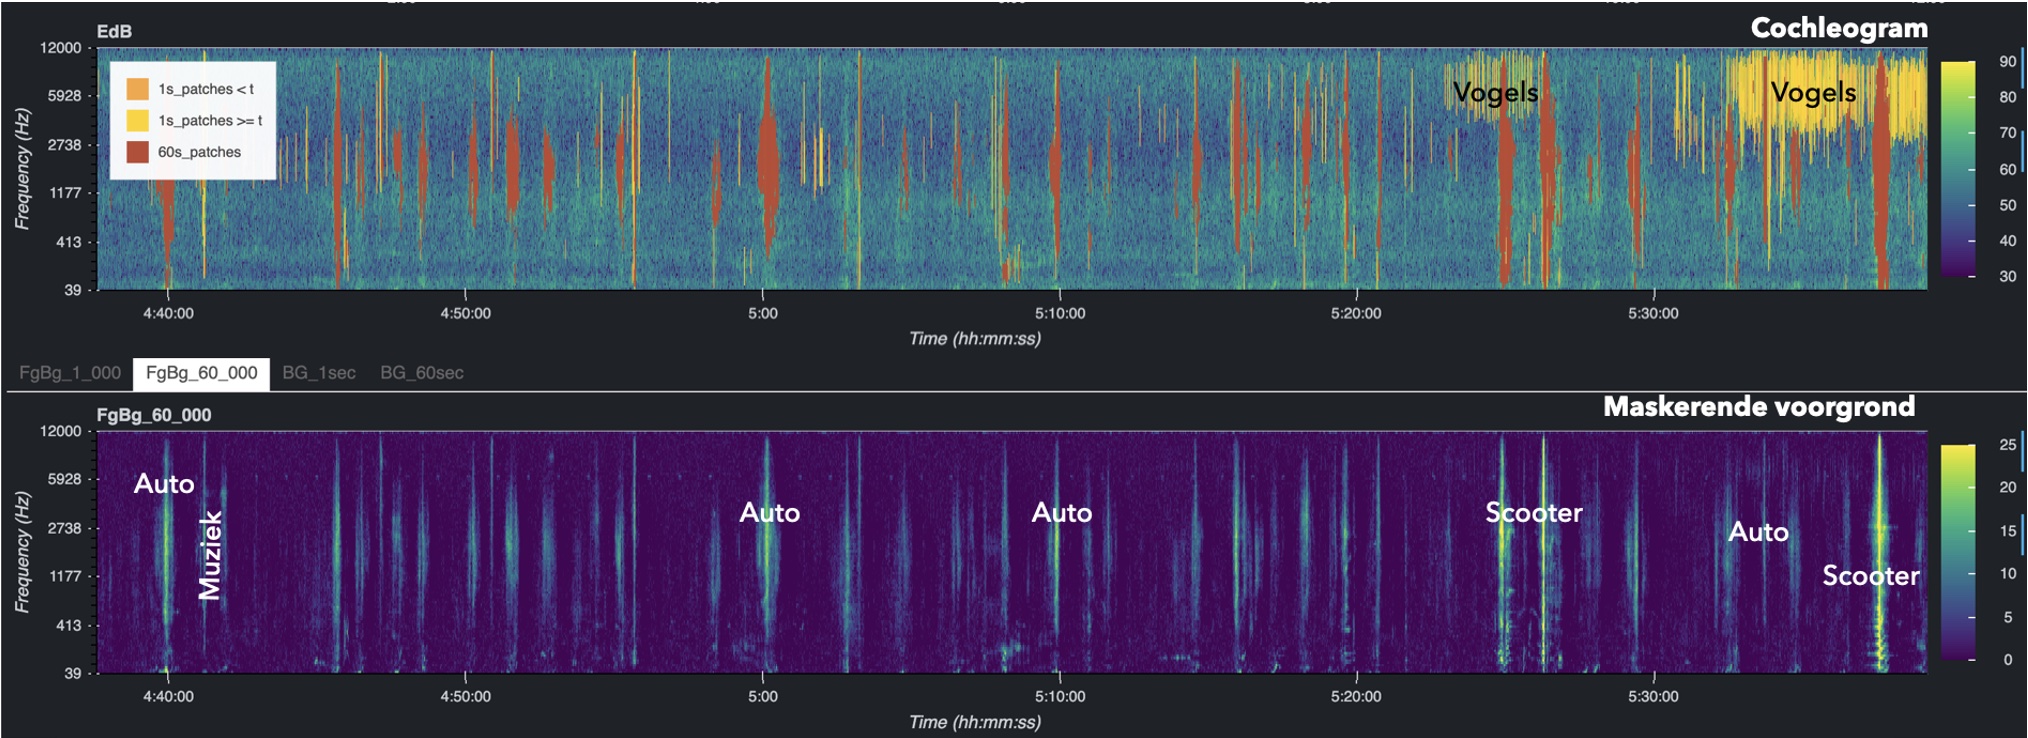The width and height of the screenshot is (2028, 738).
Task: Show the BG_60sec tab
Action: click(422, 373)
